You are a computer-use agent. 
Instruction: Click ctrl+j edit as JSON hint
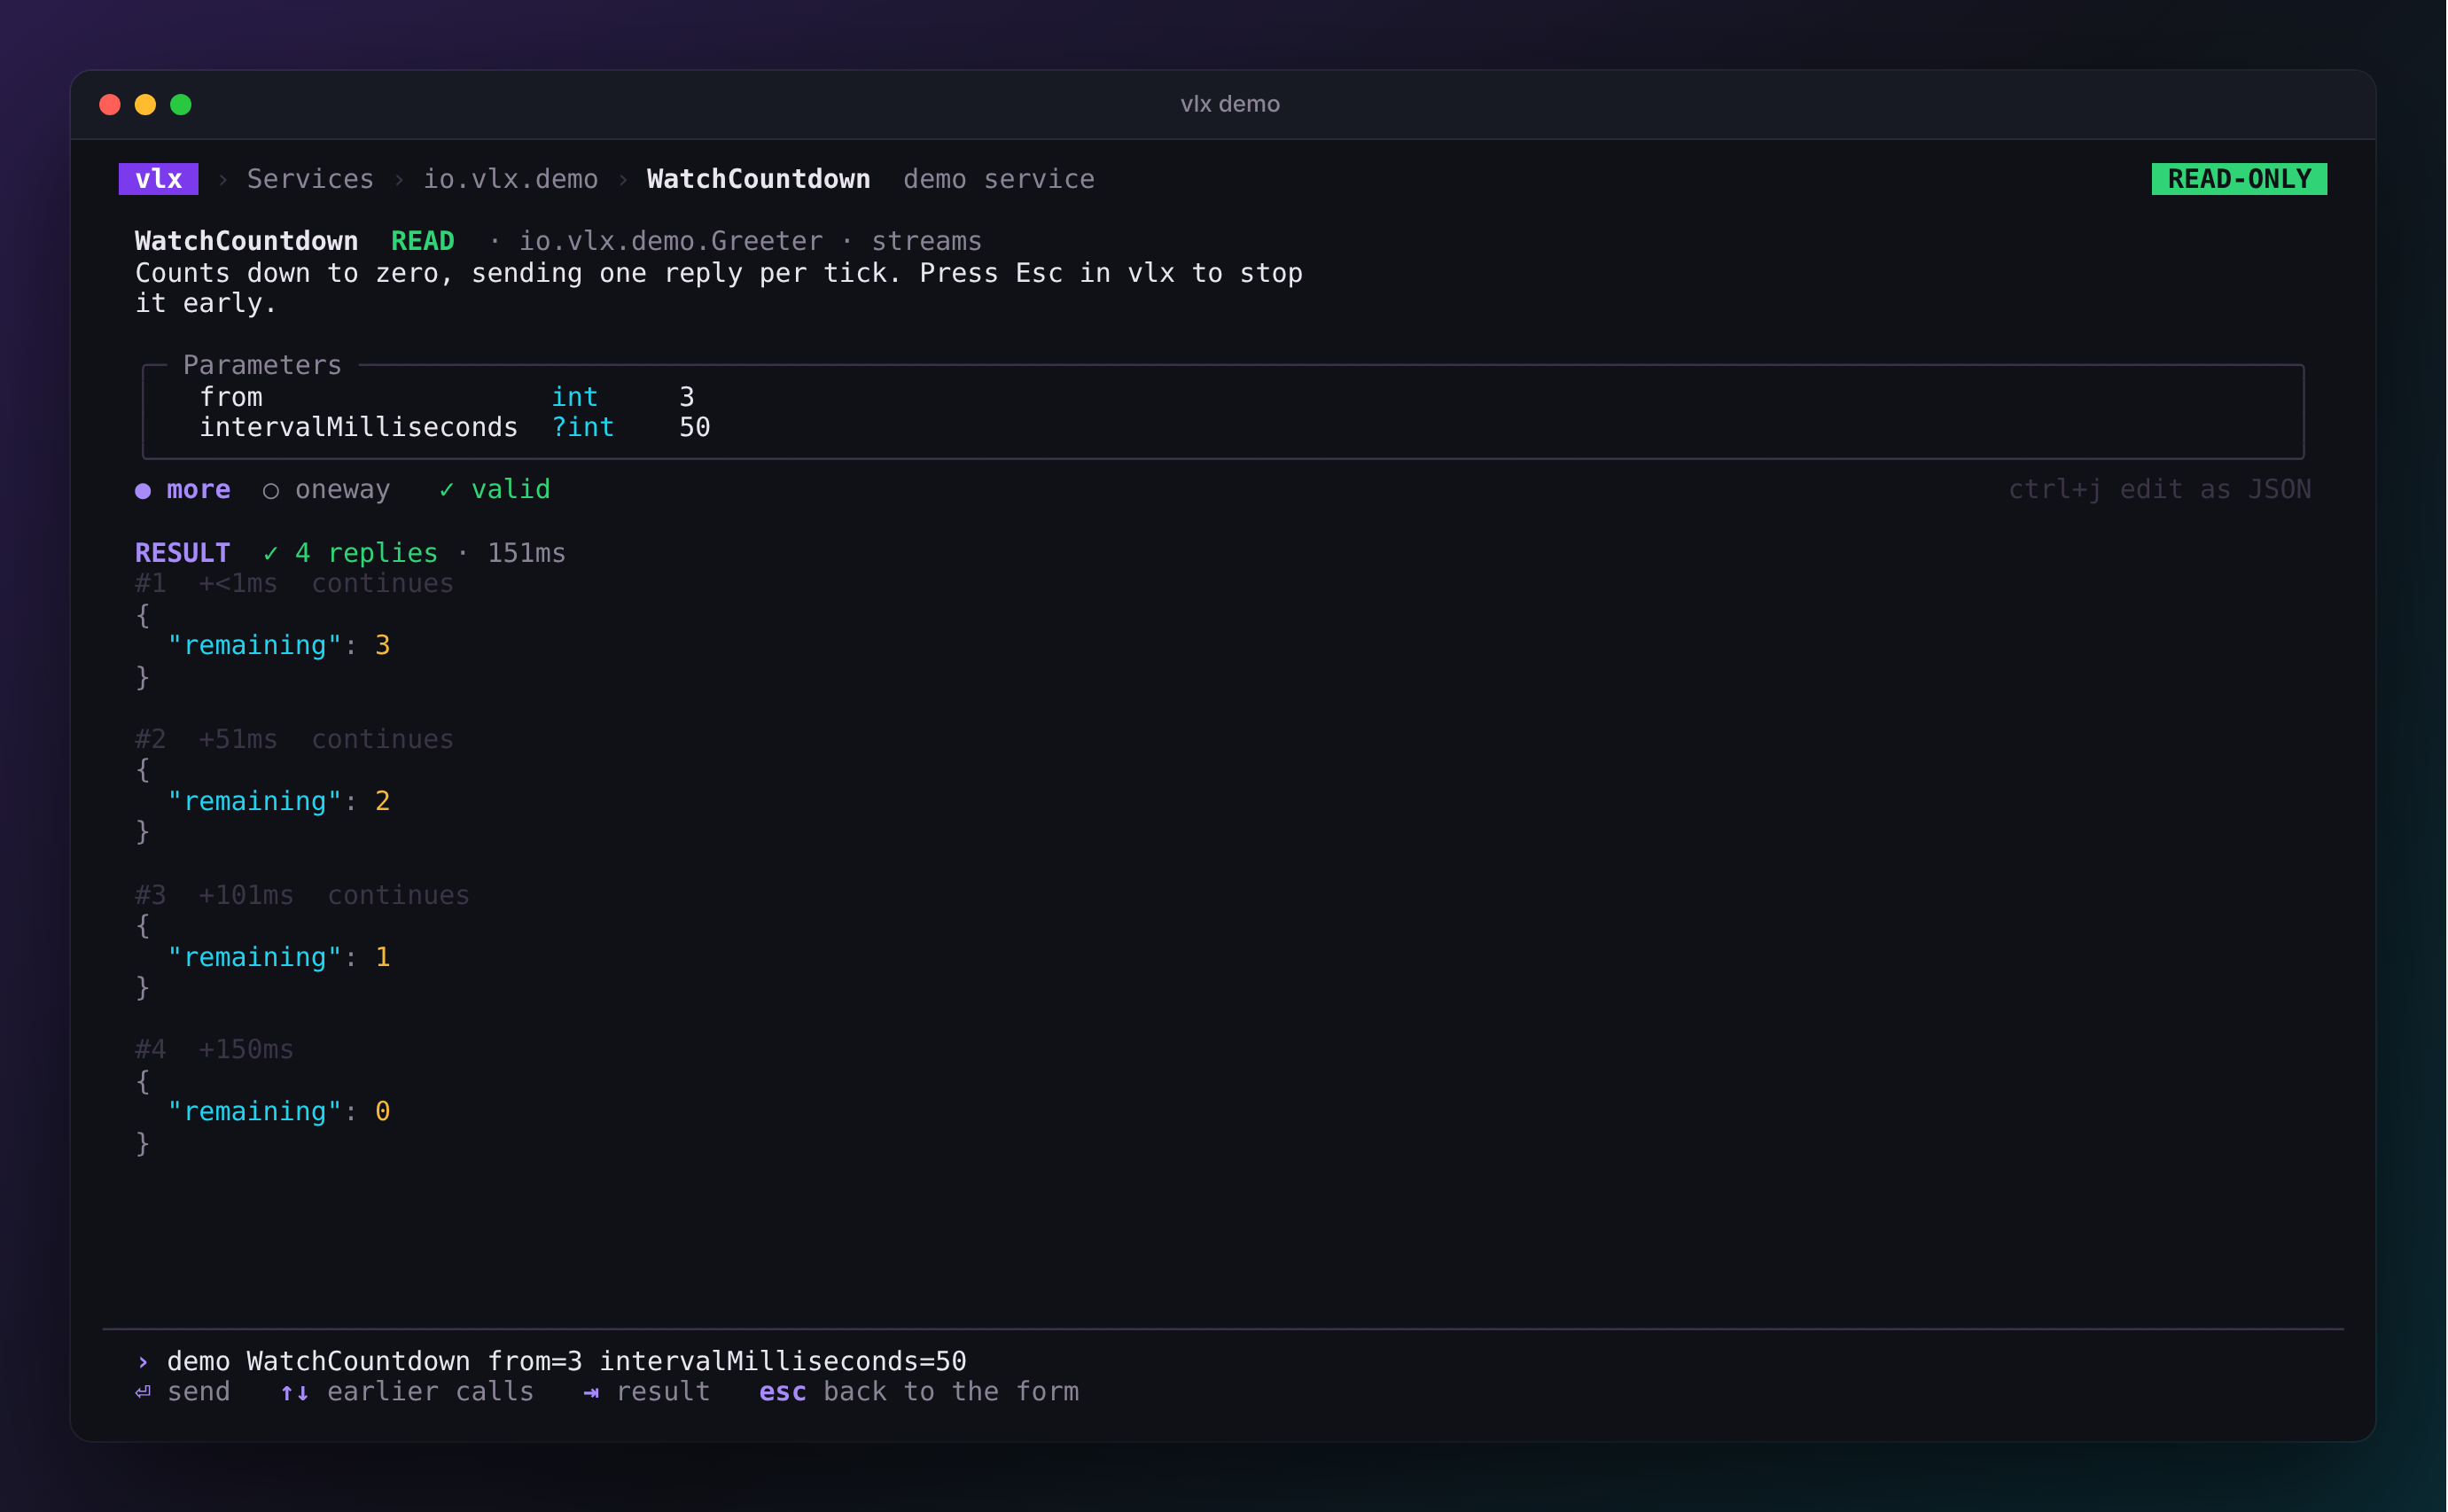pos(2160,489)
